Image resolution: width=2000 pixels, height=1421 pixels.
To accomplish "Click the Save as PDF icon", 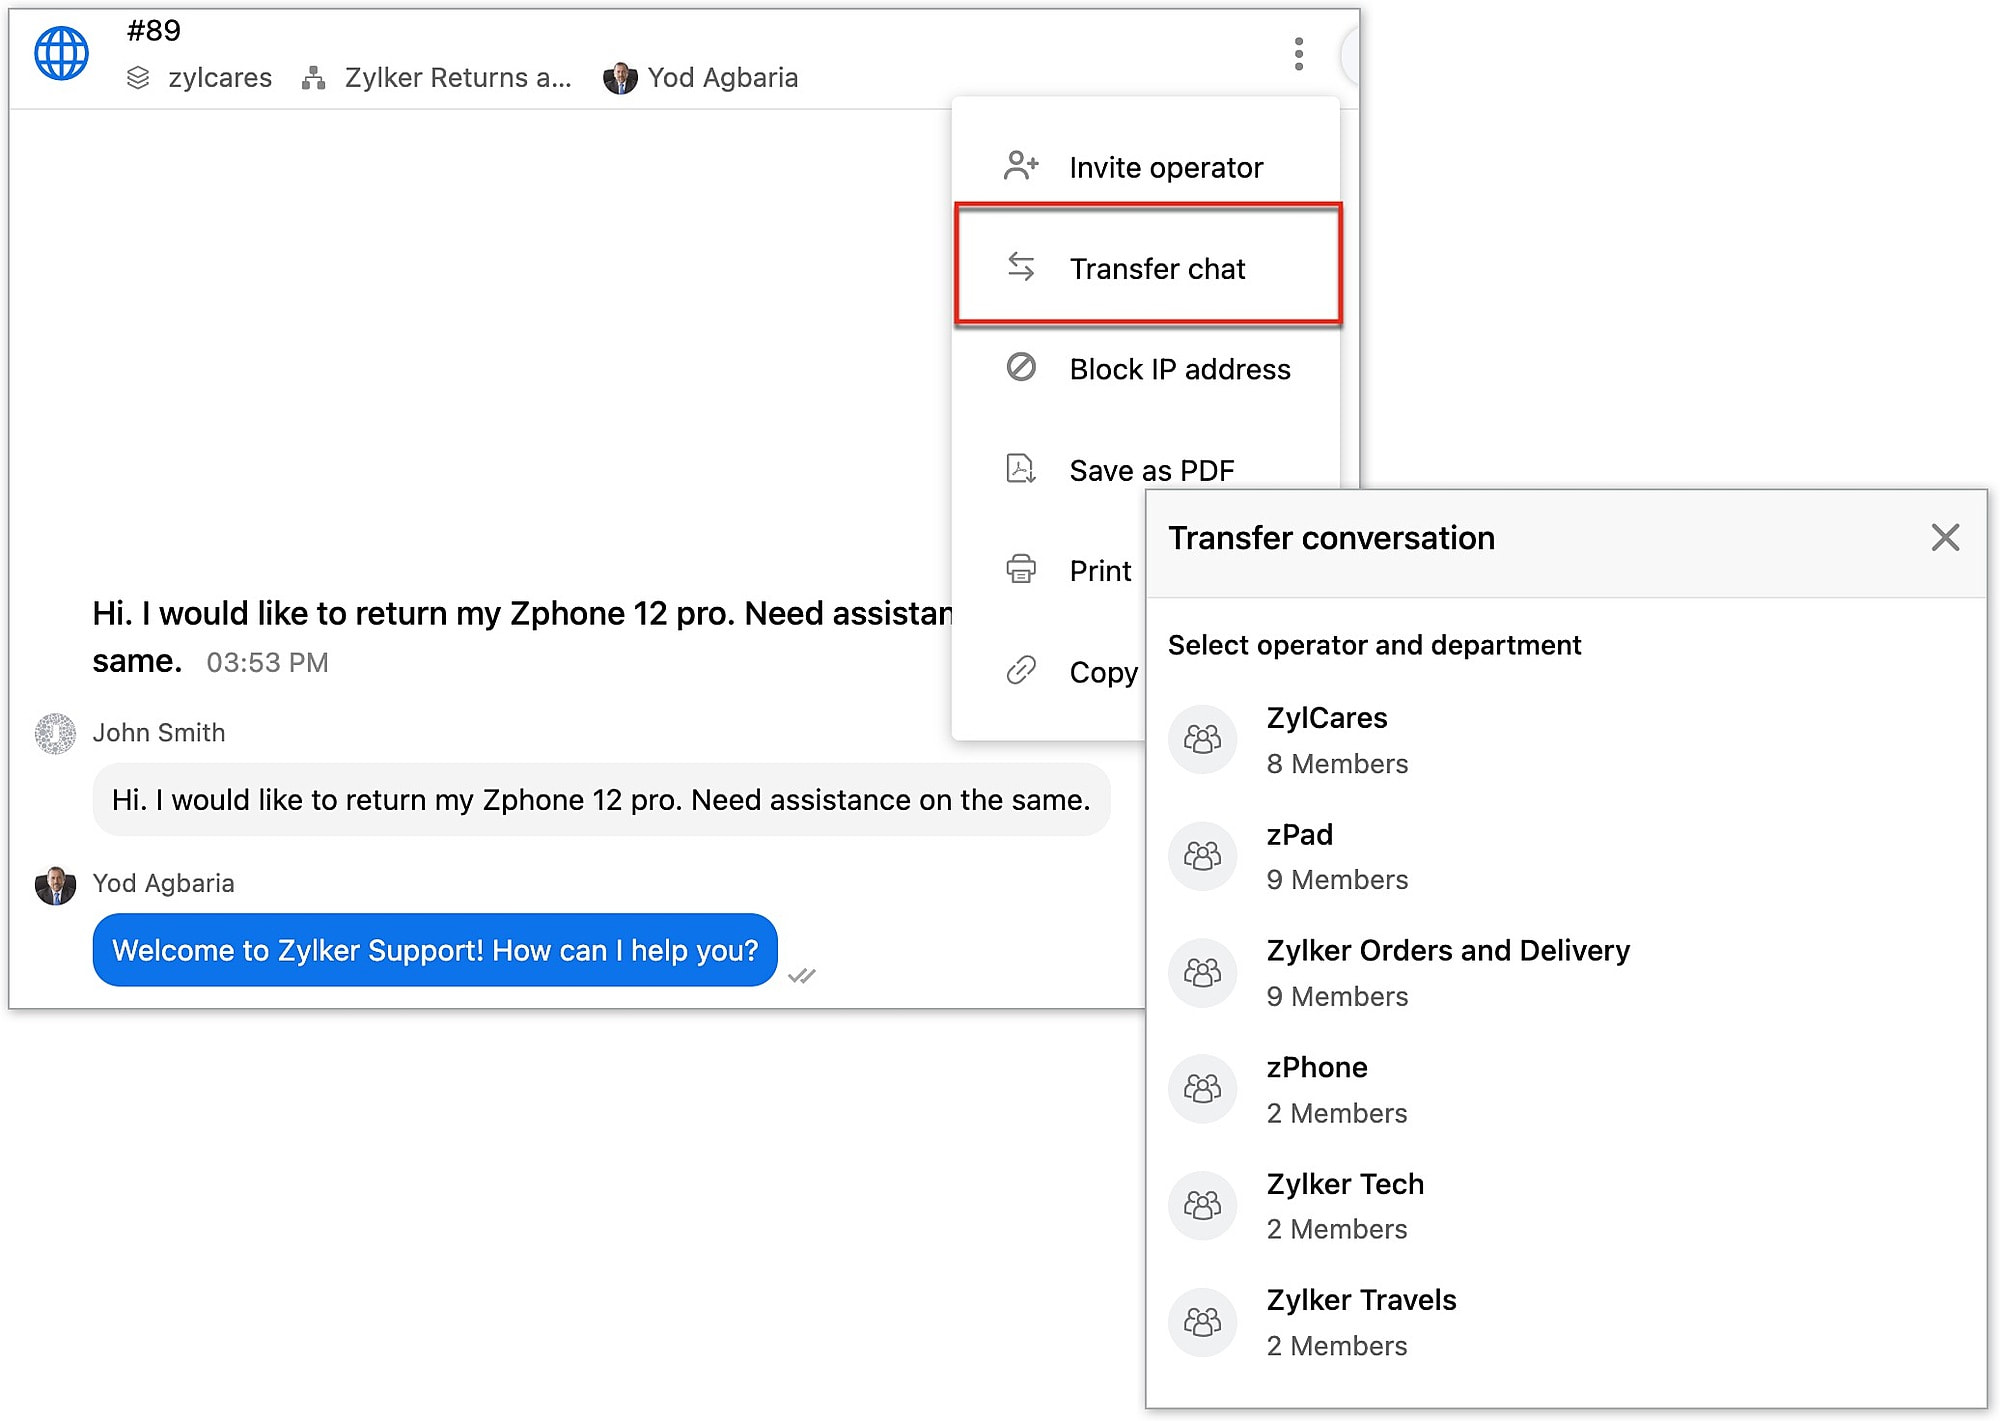I will pos(1021,469).
